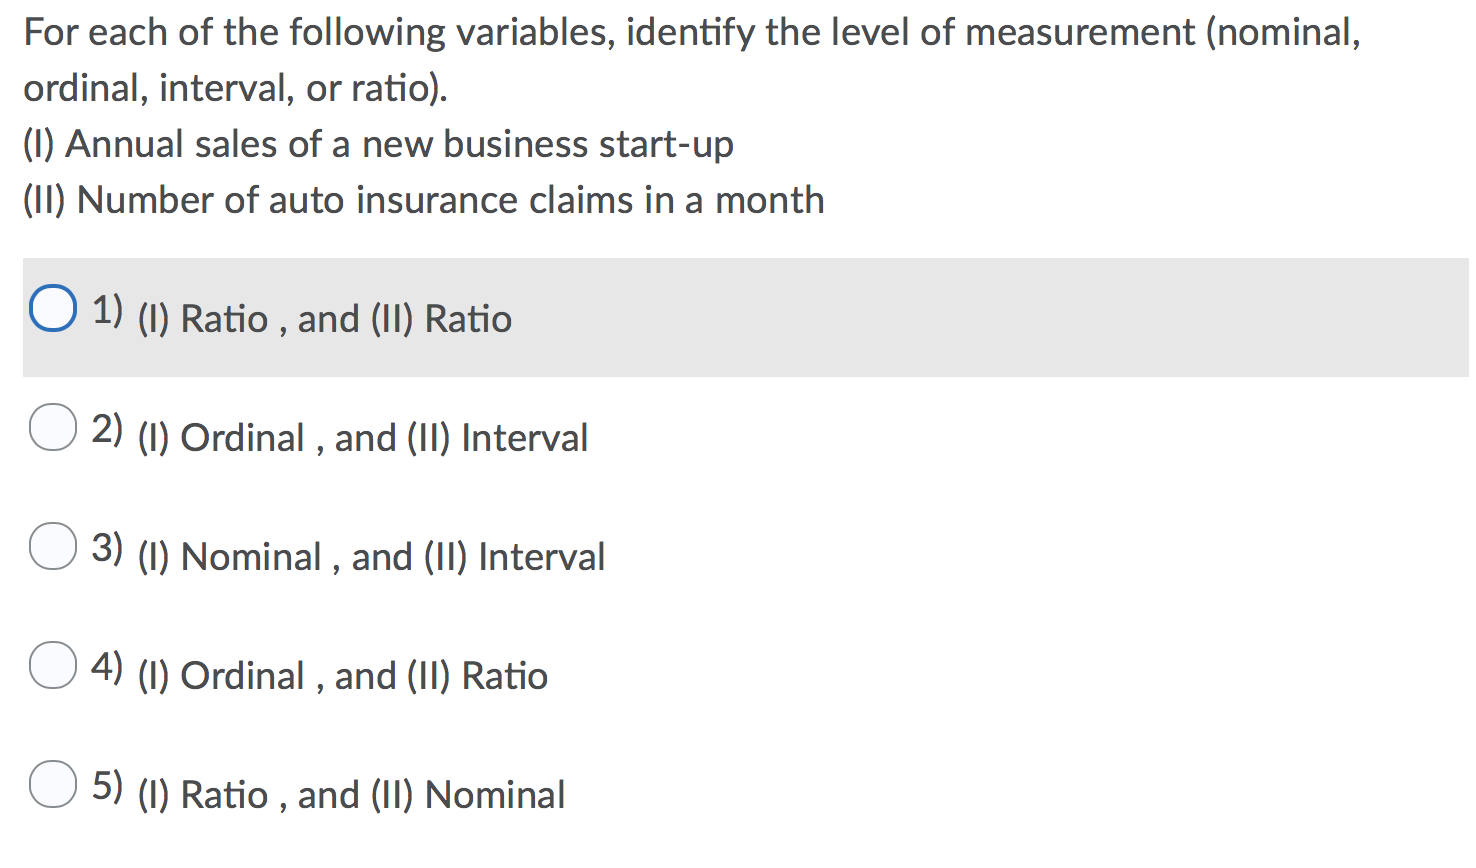
Task: Select the radio button for option 2
Action: [52, 428]
